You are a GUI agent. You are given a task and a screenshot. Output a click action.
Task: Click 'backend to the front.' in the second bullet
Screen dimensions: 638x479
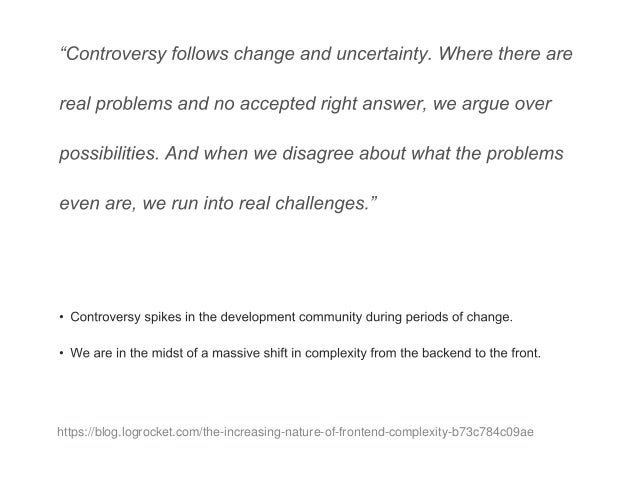pos(481,353)
